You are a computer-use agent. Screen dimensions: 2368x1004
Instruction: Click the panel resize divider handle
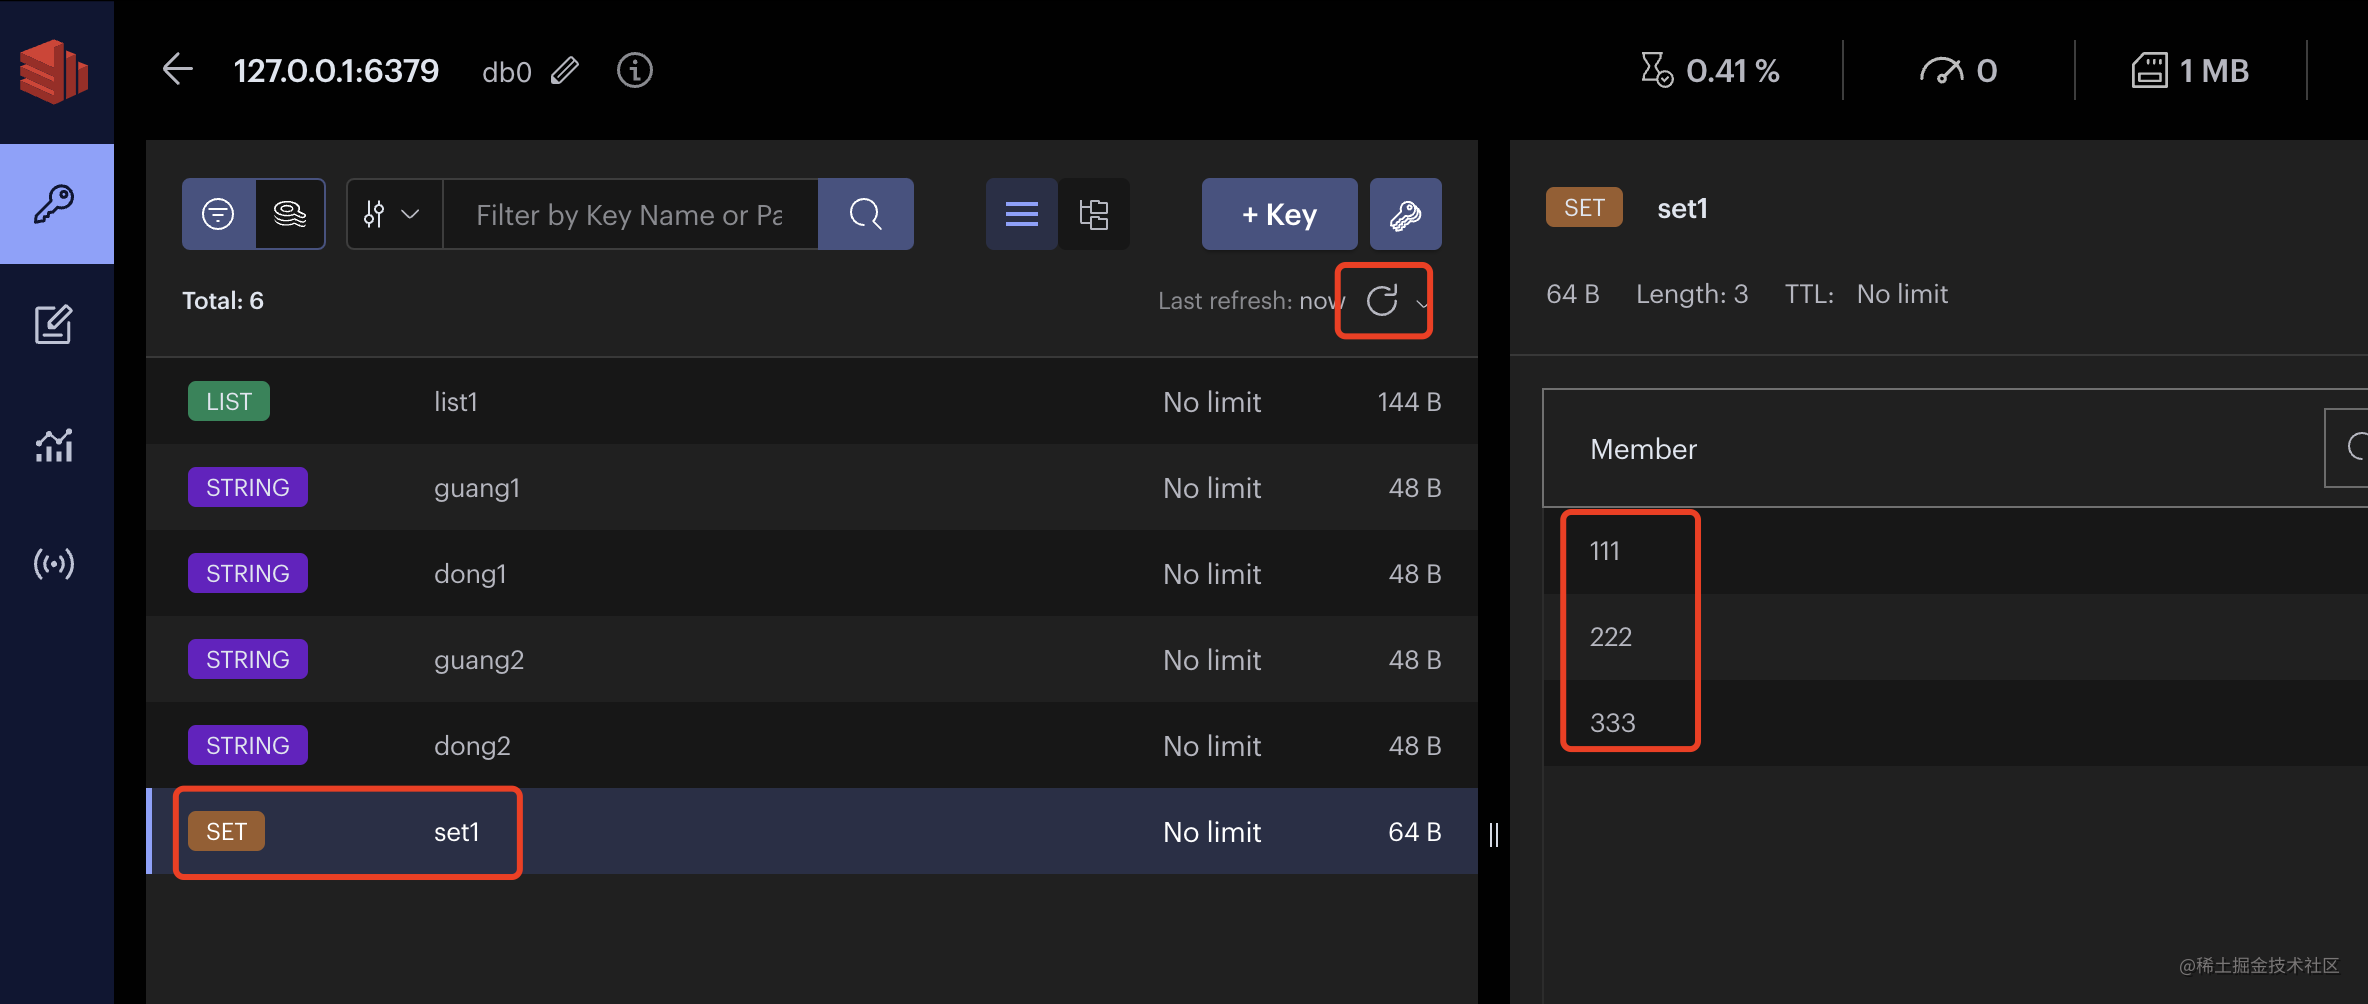[1493, 834]
